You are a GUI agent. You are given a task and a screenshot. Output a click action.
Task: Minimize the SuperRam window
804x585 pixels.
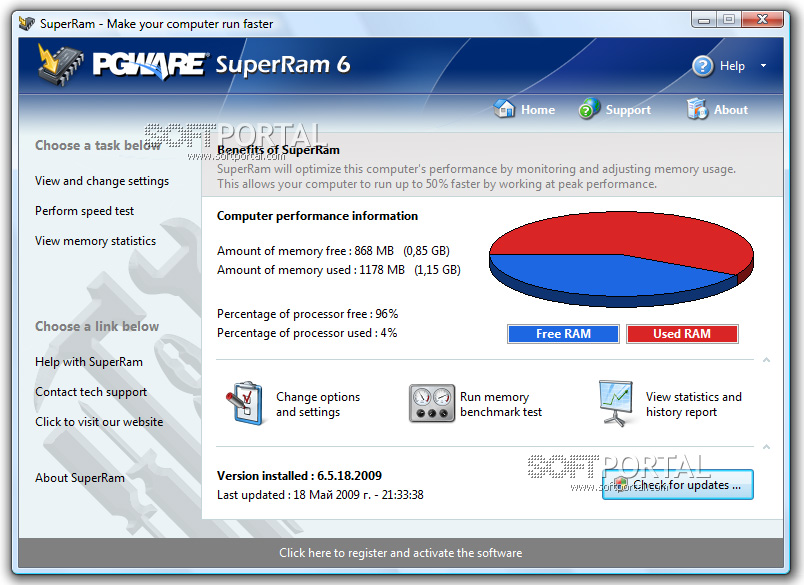pos(704,20)
